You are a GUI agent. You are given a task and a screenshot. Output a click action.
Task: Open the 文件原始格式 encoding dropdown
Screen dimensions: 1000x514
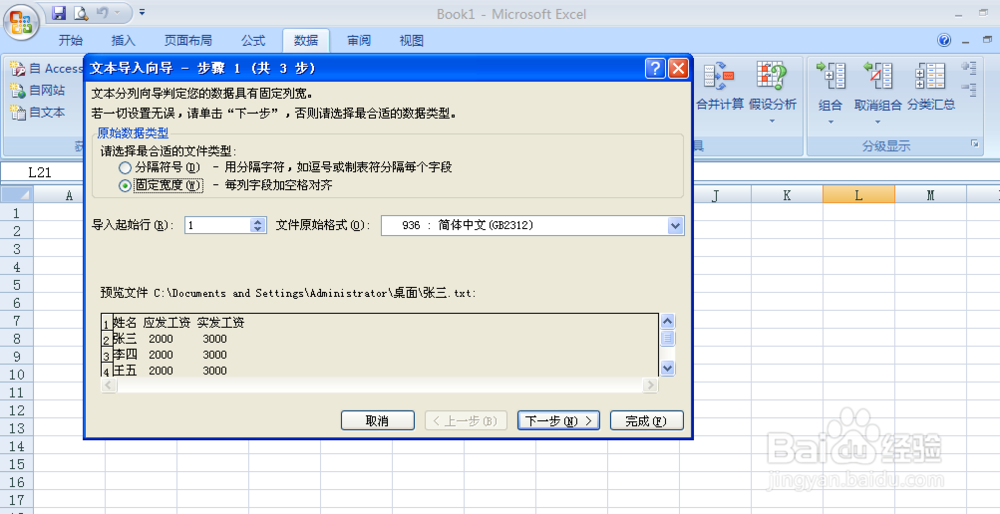(x=675, y=224)
